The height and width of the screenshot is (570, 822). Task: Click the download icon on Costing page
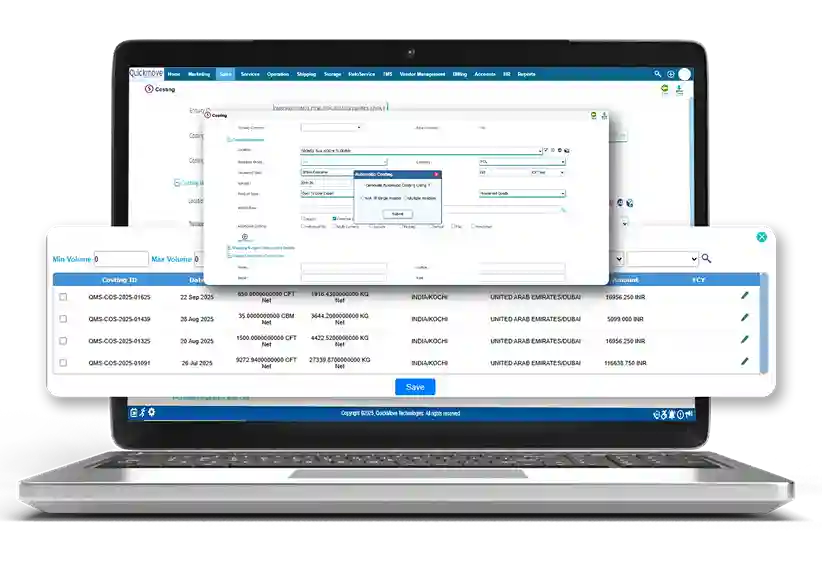pos(679,90)
